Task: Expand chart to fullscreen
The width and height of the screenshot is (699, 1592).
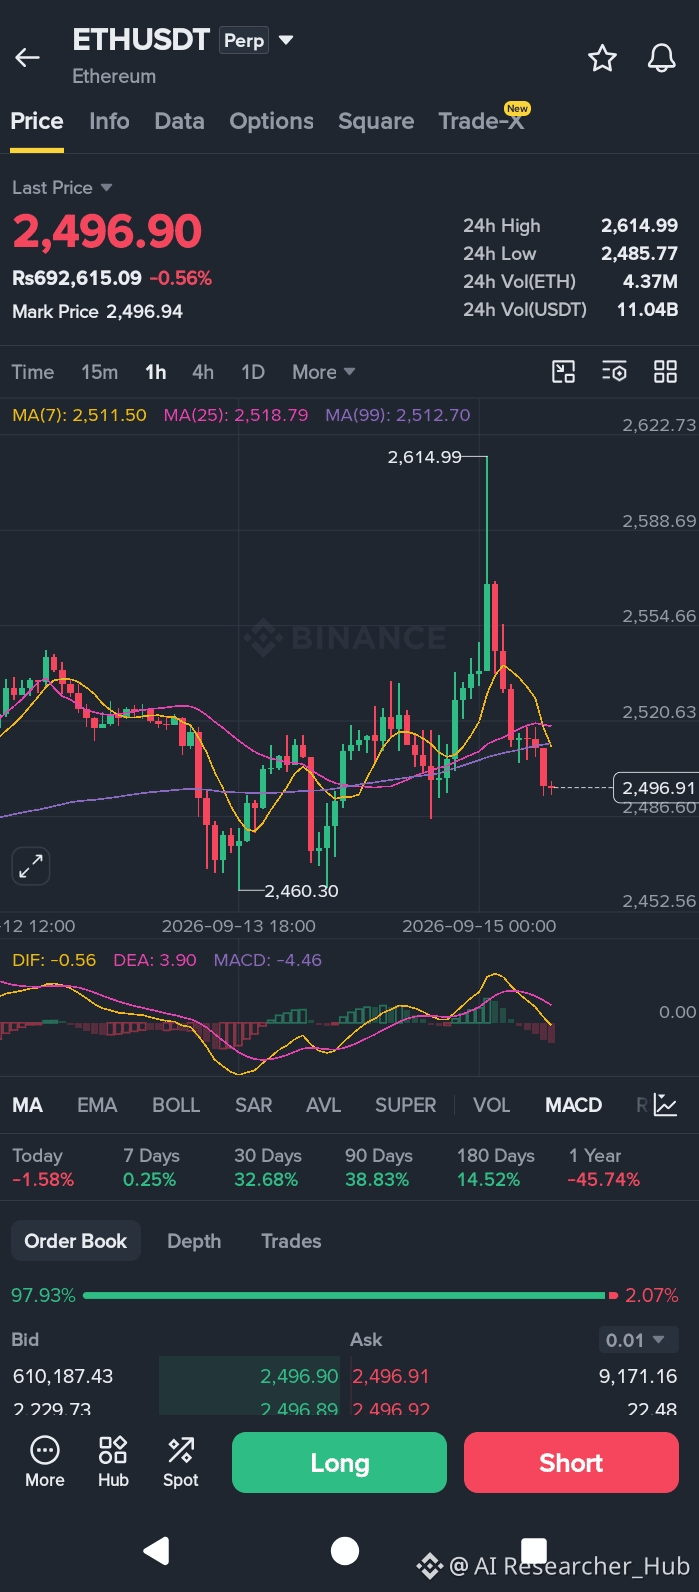Action: coord(31,866)
